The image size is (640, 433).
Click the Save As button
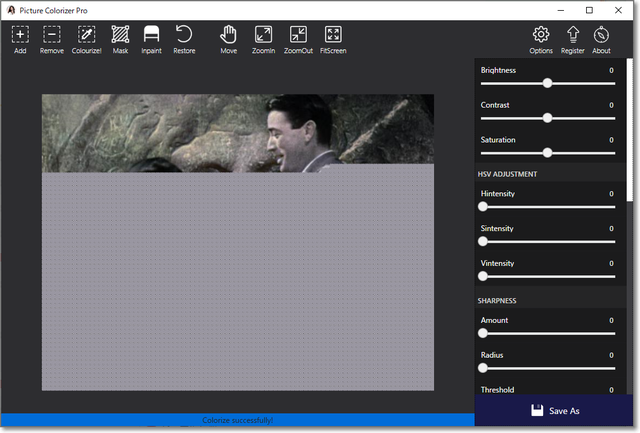coord(553,410)
